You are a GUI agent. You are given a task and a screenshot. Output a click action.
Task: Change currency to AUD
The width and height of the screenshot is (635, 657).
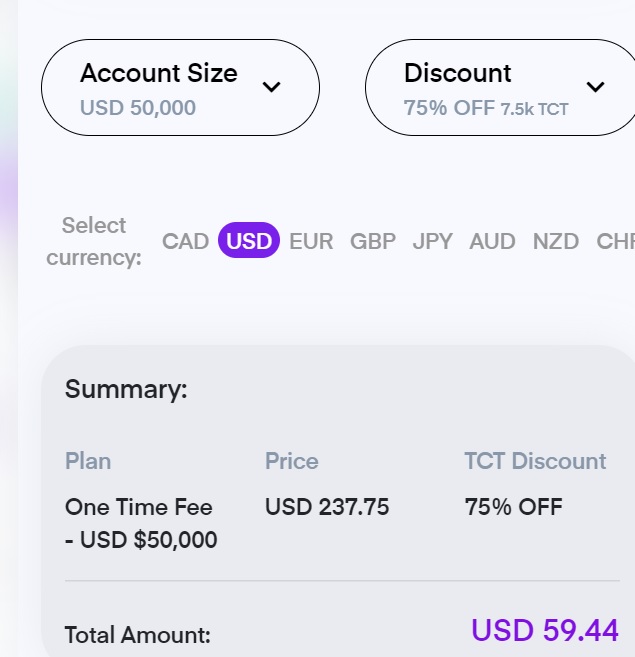pyautogui.click(x=493, y=241)
